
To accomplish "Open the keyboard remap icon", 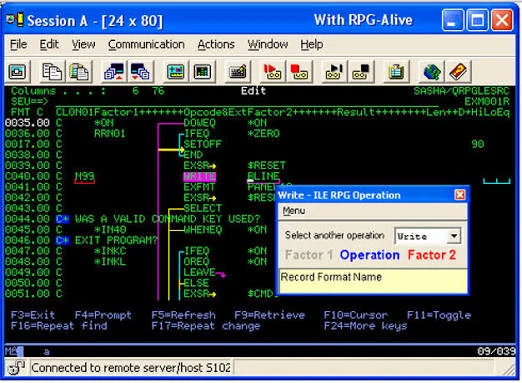I will (x=237, y=71).
